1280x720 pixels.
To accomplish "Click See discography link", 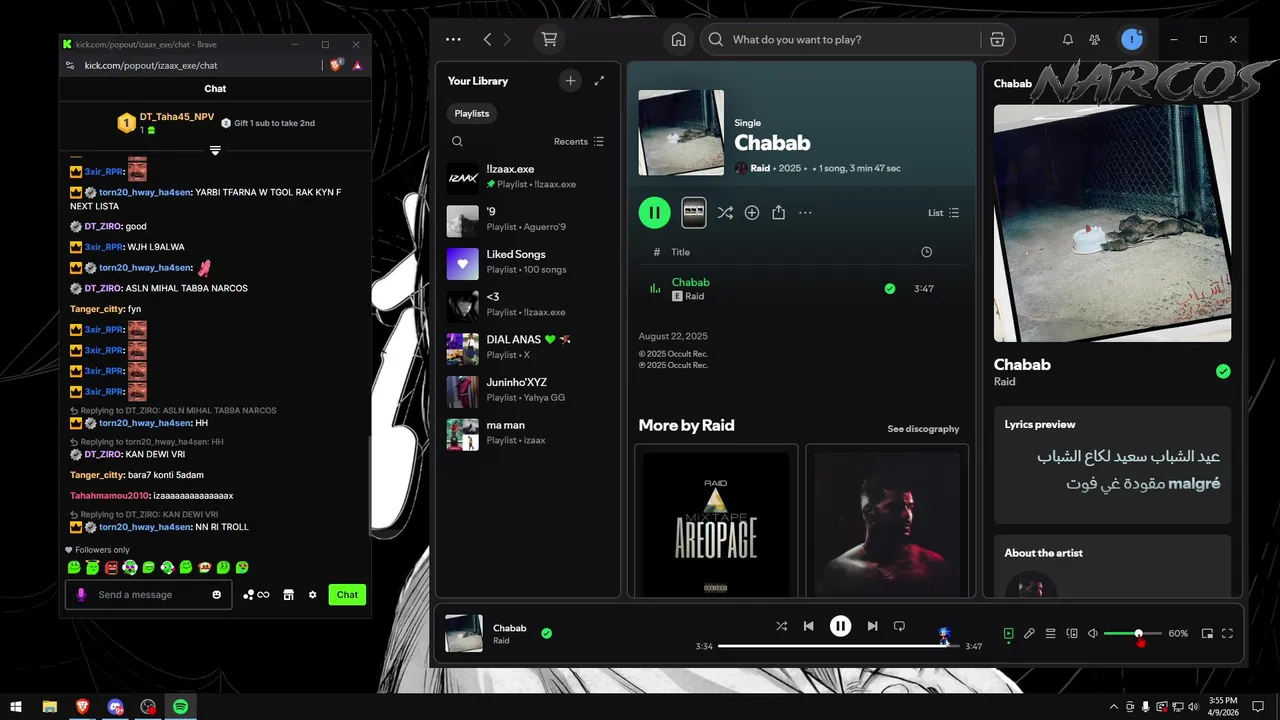I will pyautogui.click(x=923, y=429).
